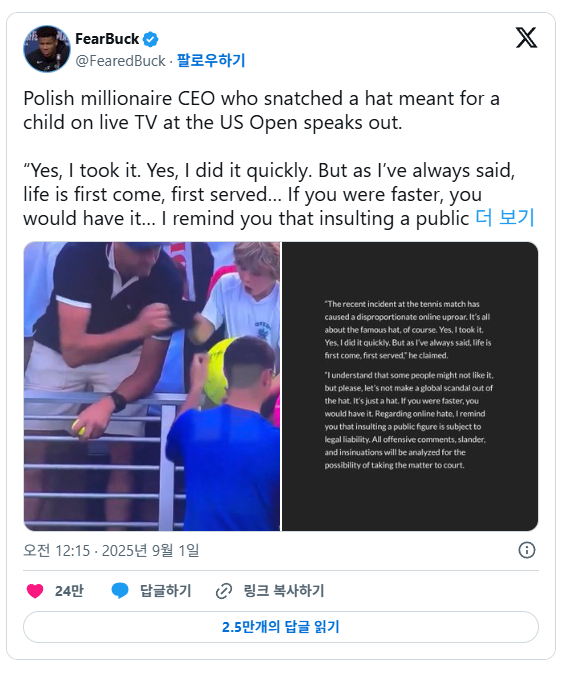Click the chain link copy icon
Viewport: 578px width, 679px height.
[x=224, y=591]
